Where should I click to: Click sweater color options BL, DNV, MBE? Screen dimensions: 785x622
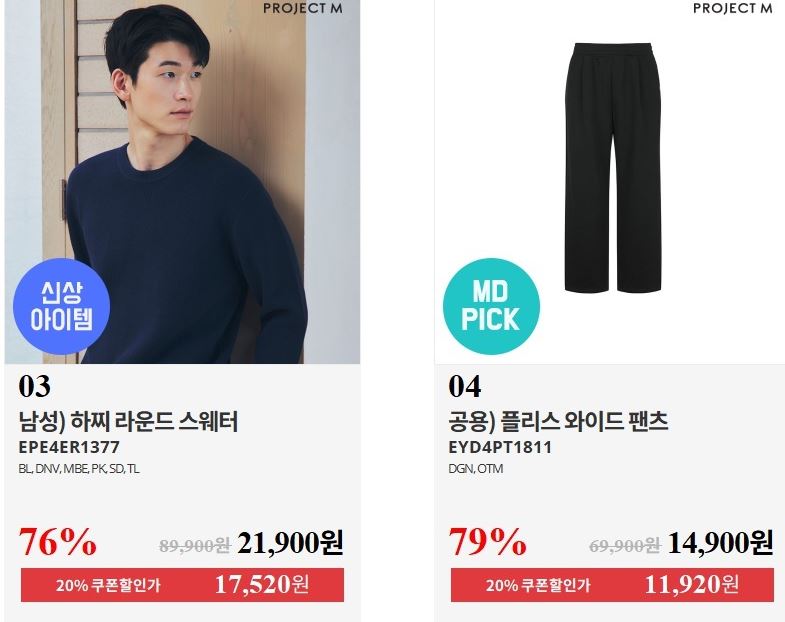[79, 469]
